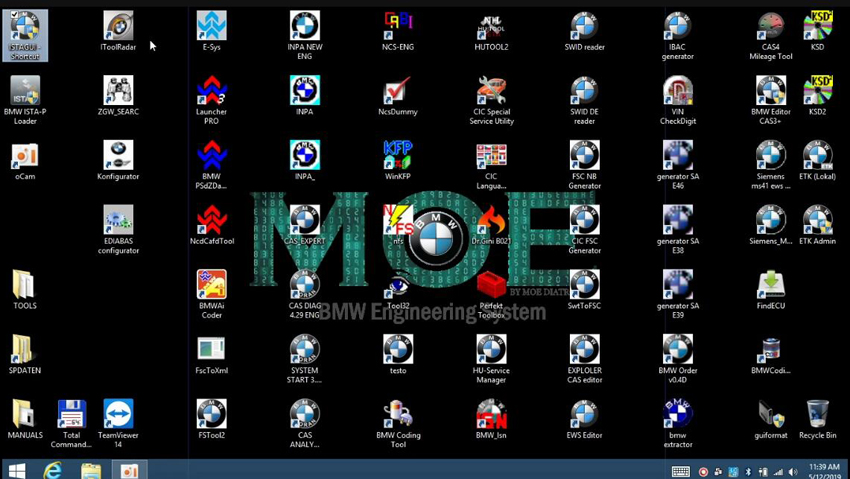Select the EWS Editor icon
This screenshot has width=850, height=479.
click(584, 419)
